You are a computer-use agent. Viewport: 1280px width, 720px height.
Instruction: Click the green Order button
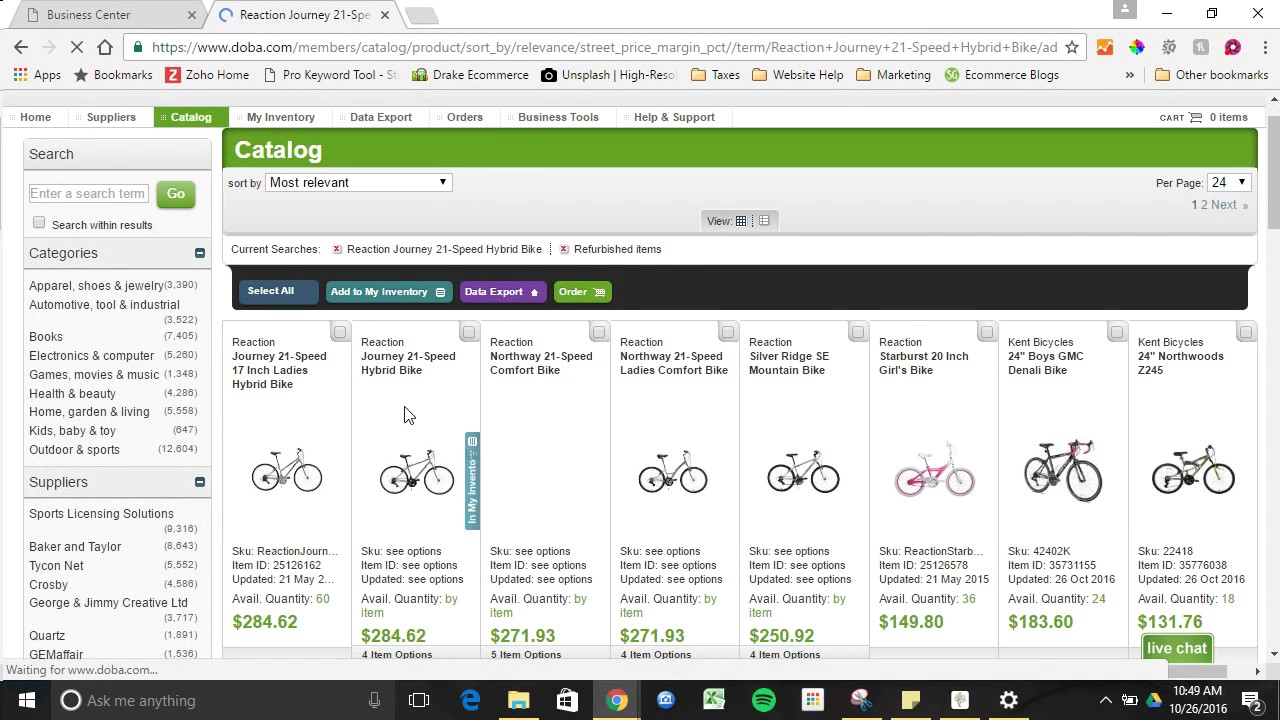(582, 292)
